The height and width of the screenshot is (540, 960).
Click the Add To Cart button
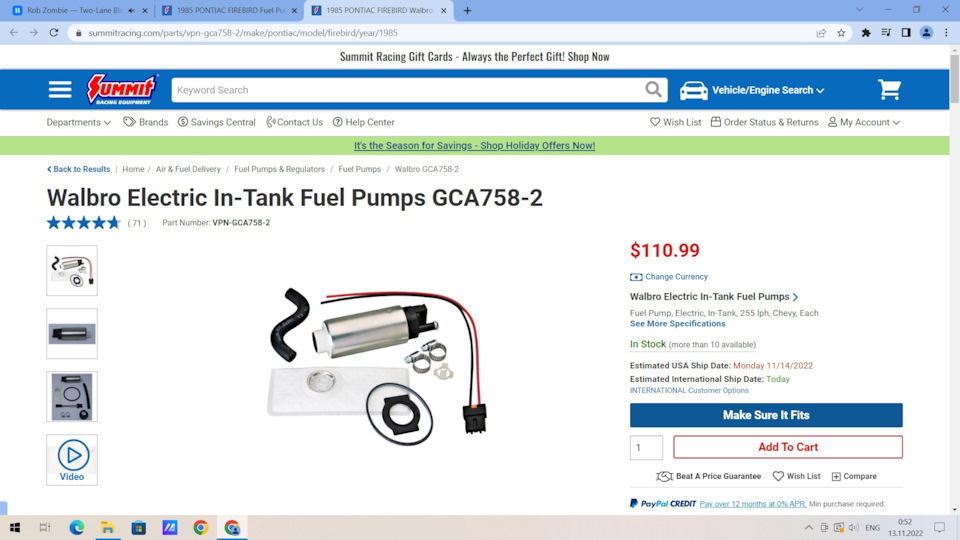click(x=788, y=447)
